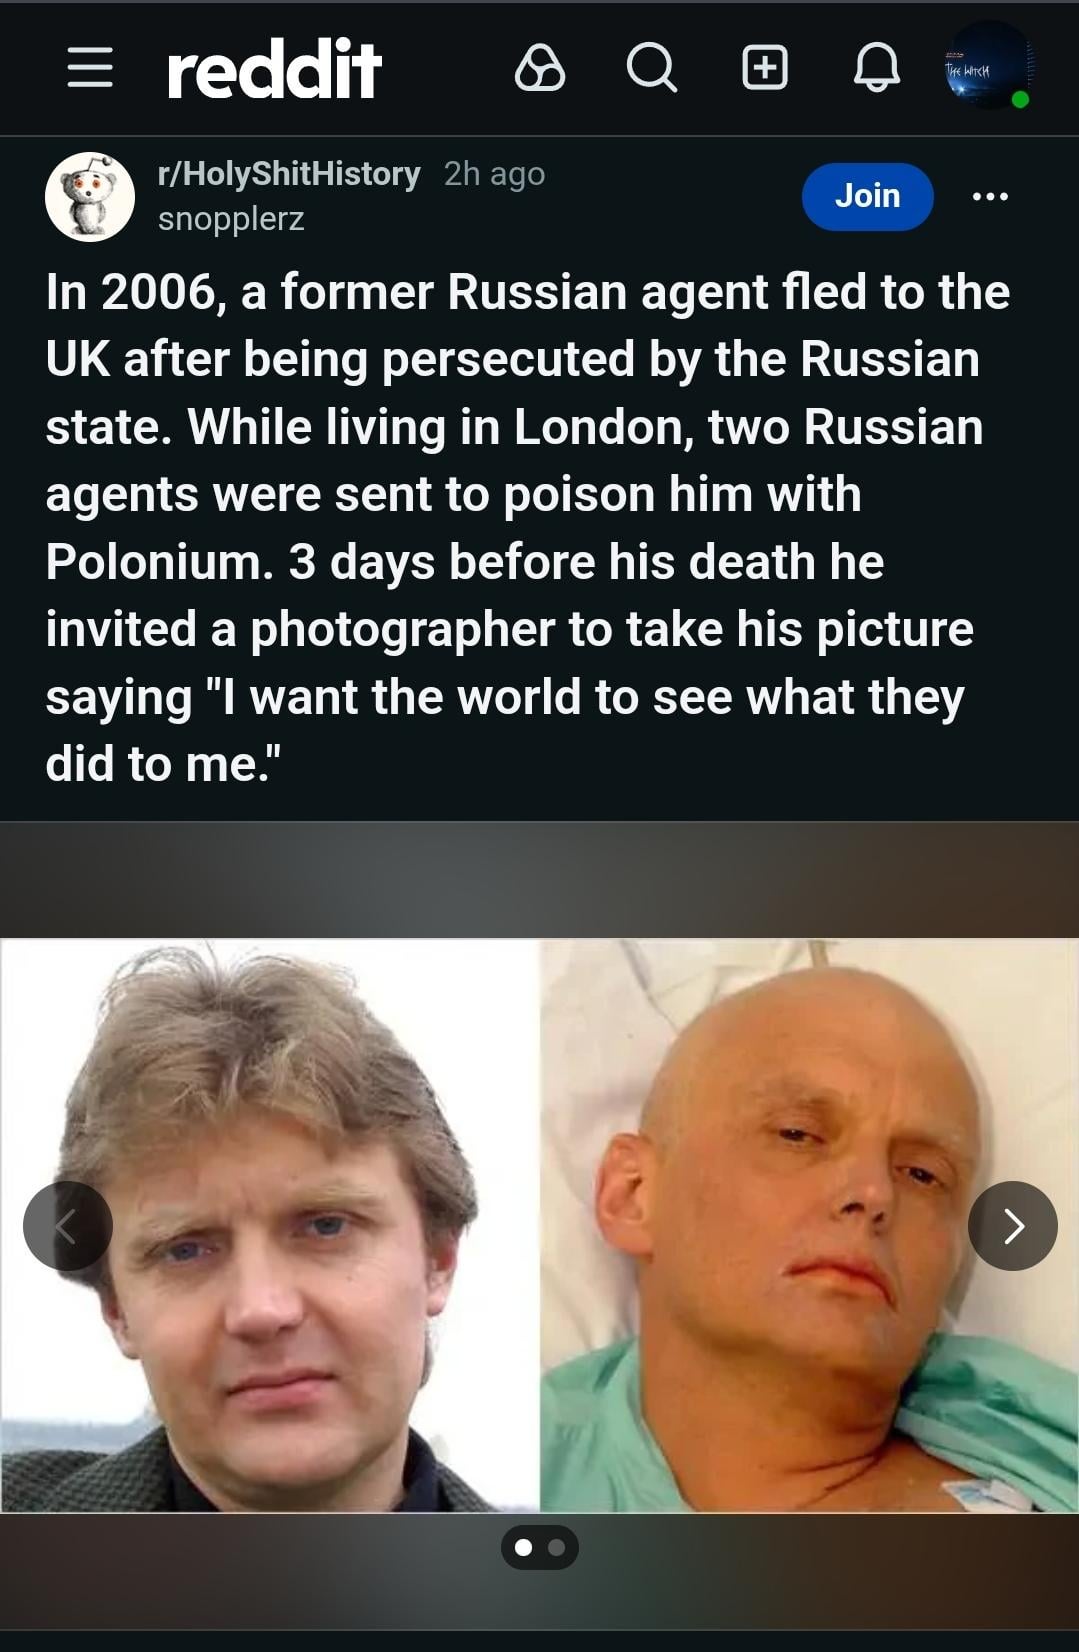Select the second gallery page dot
1079x1652 pixels.
click(x=557, y=1548)
